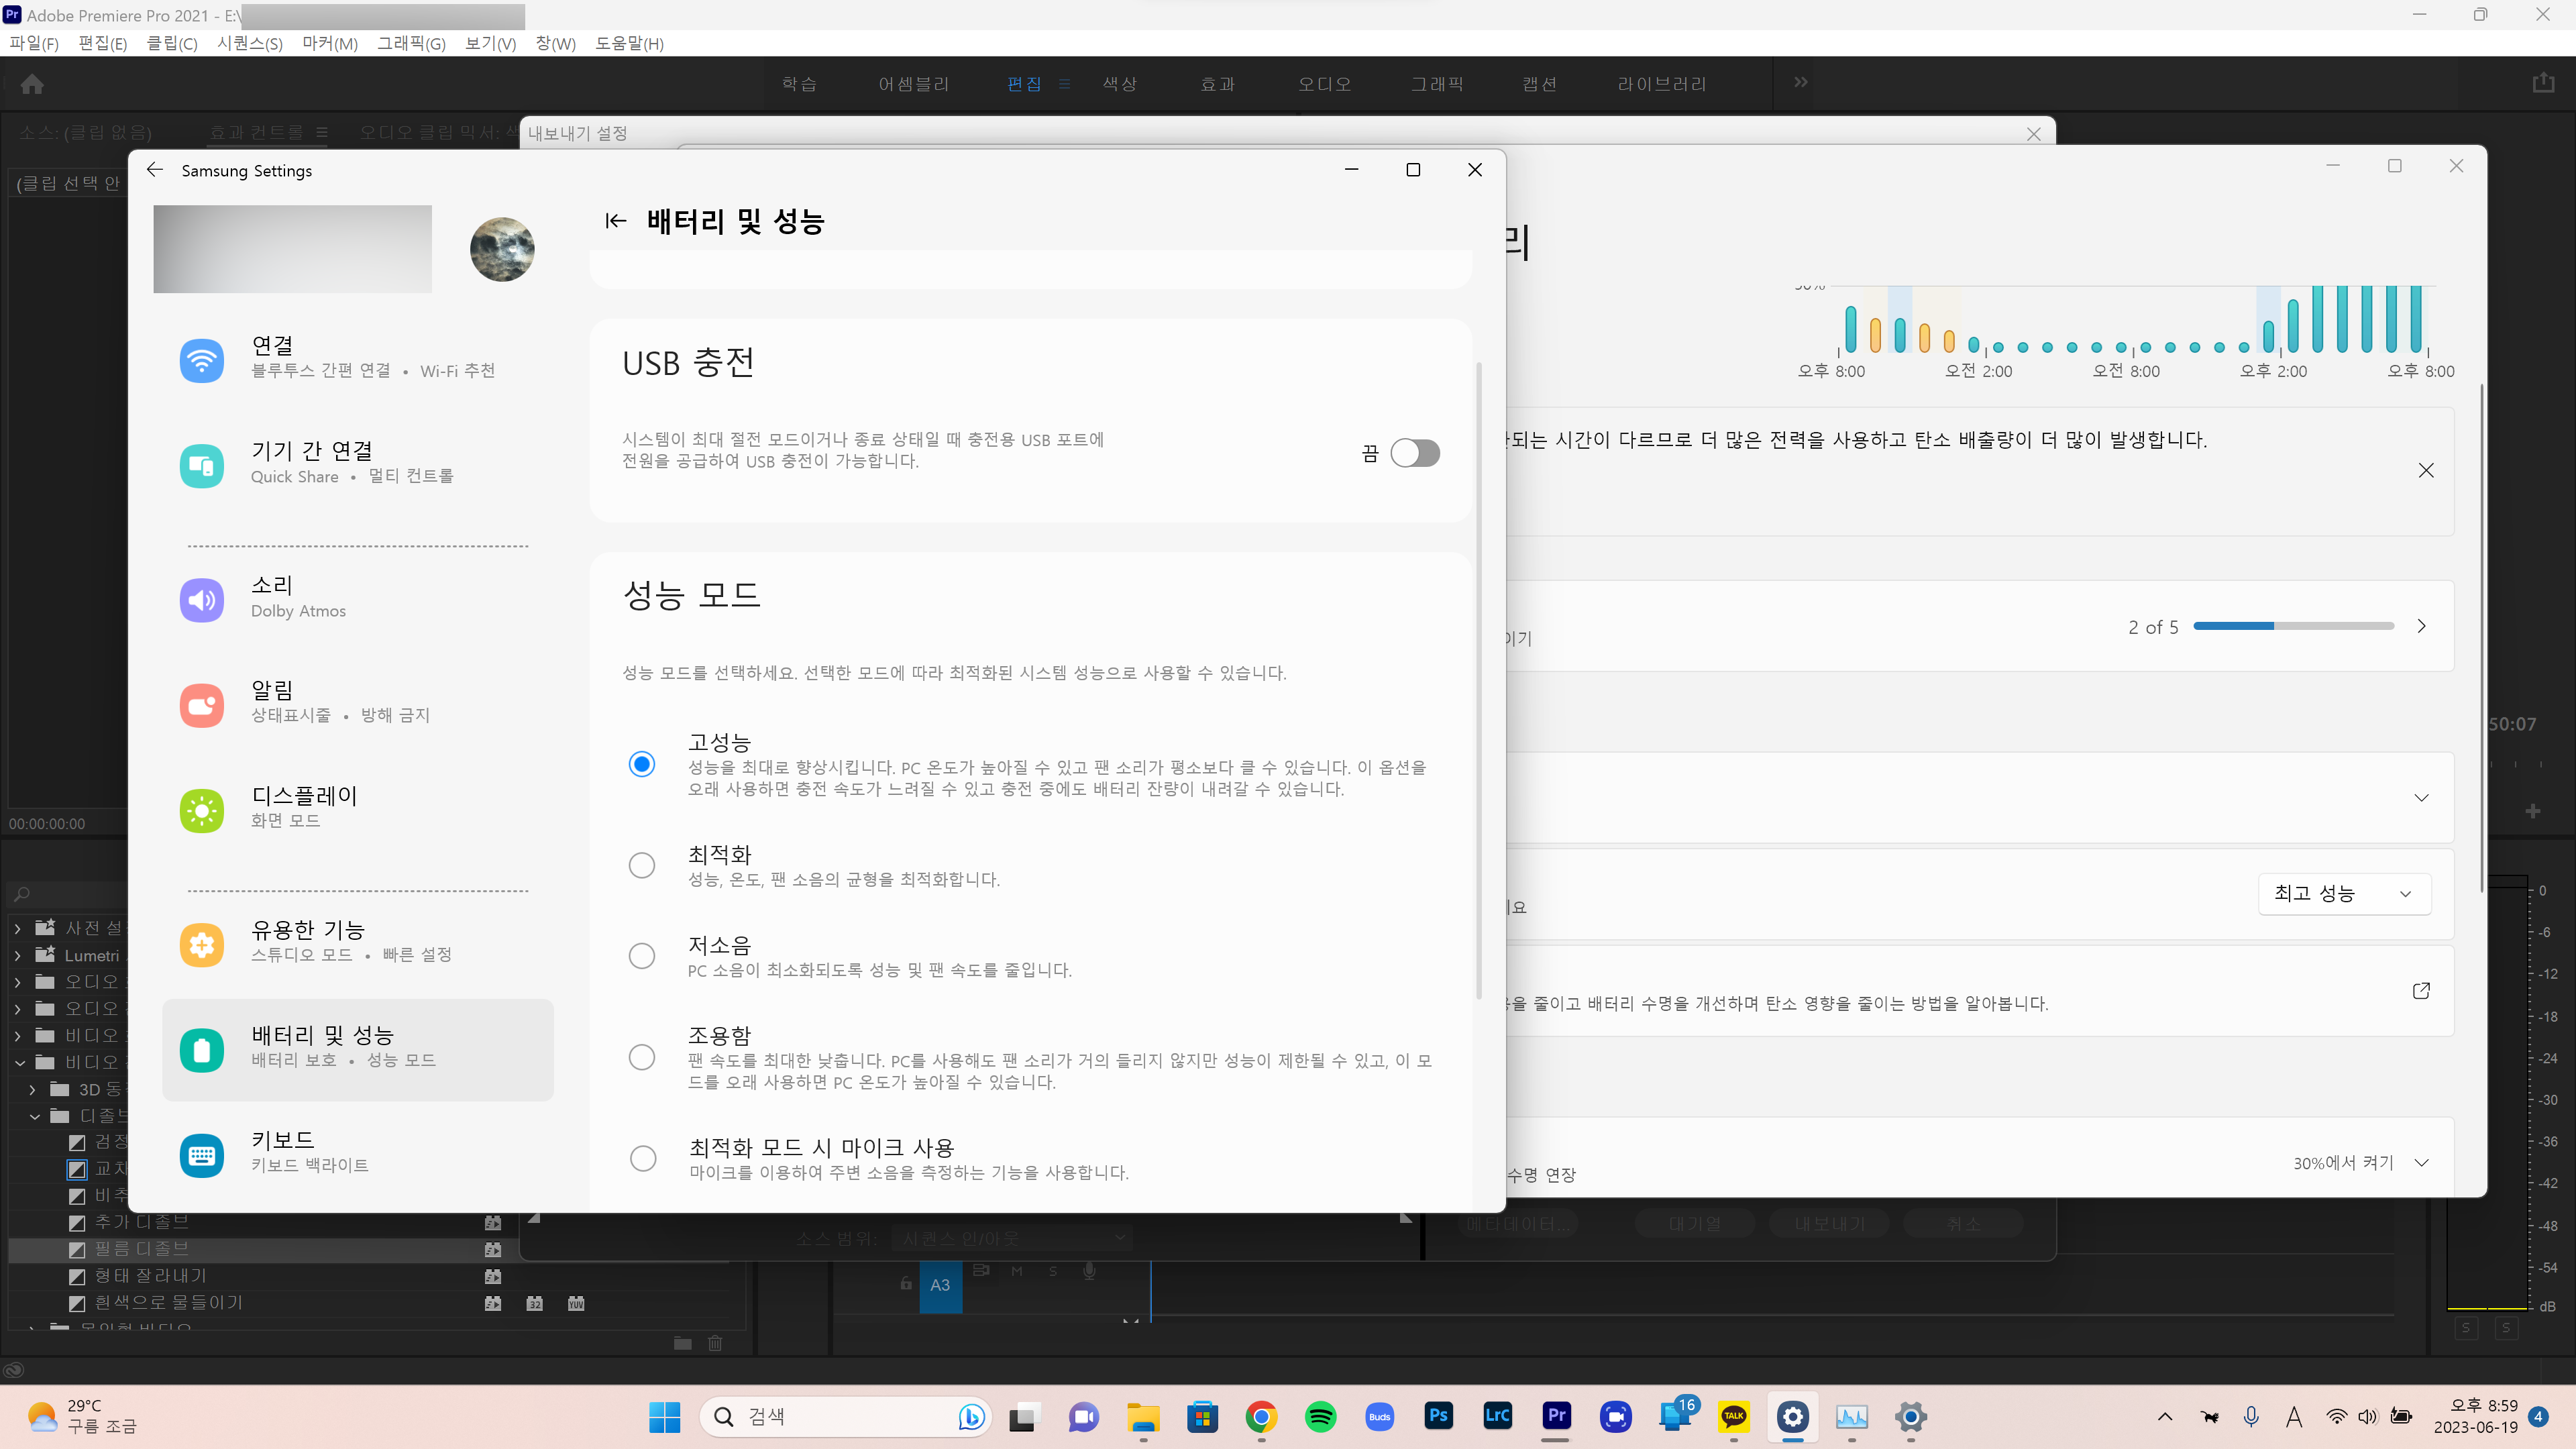The height and width of the screenshot is (1449, 2576).
Task: Open the 연결 Wi-Fi settings icon
Action: click(201, 359)
